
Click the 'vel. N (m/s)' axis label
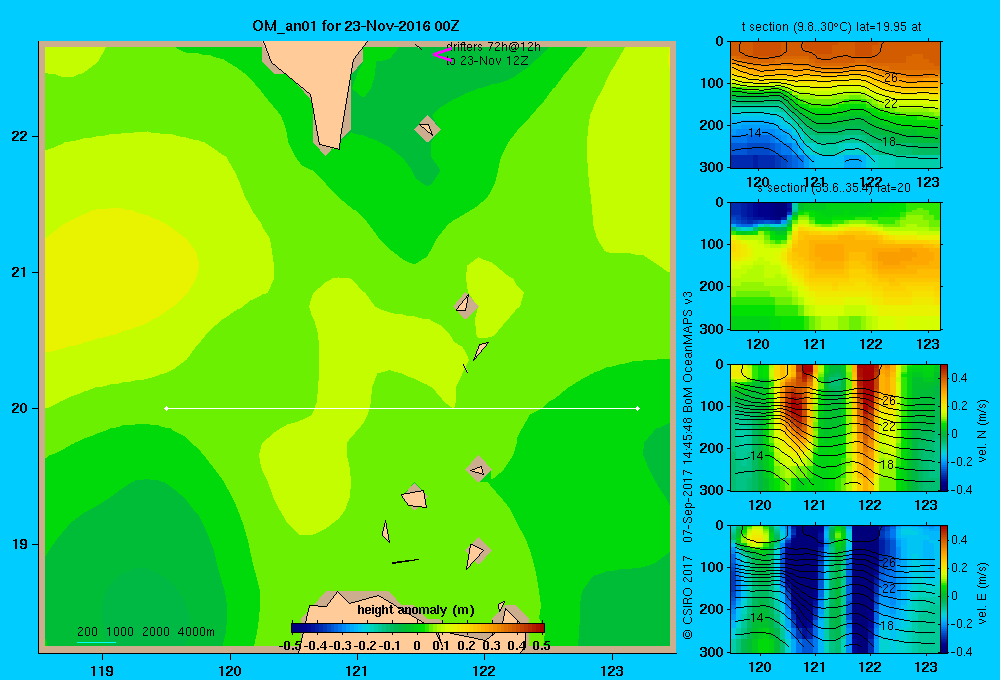(x=982, y=431)
